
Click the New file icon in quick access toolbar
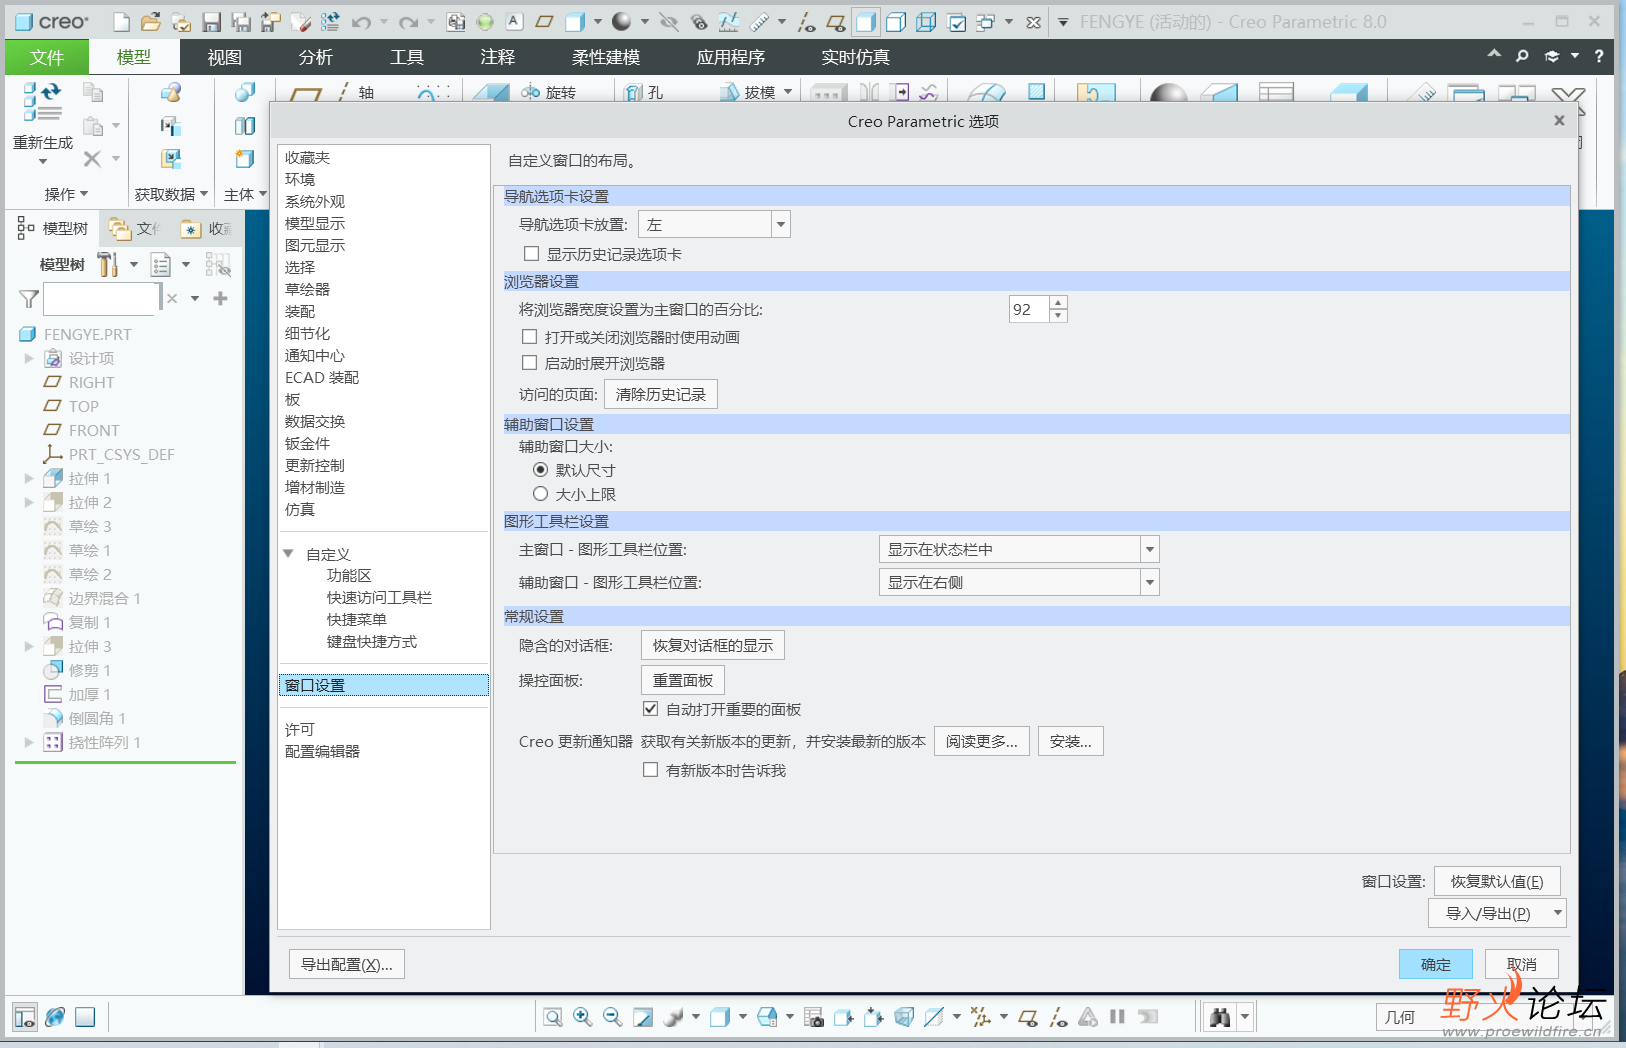(x=121, y=21)
